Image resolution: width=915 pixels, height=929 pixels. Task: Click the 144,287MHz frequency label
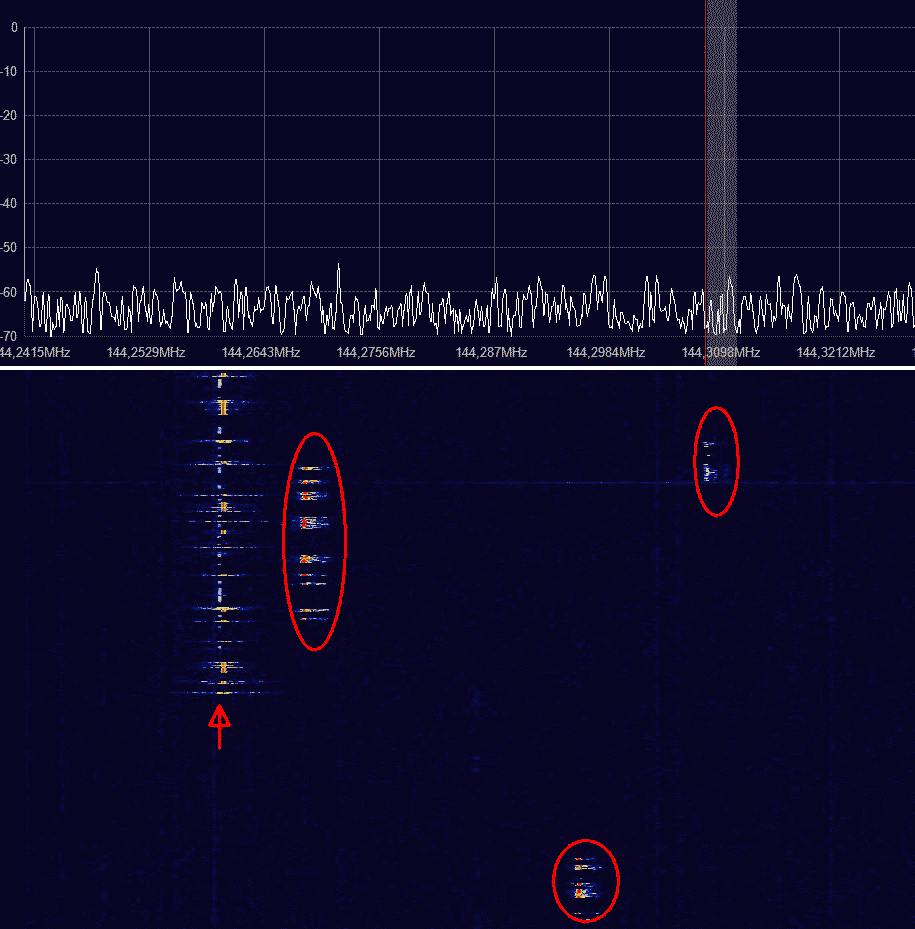(491, 353)
